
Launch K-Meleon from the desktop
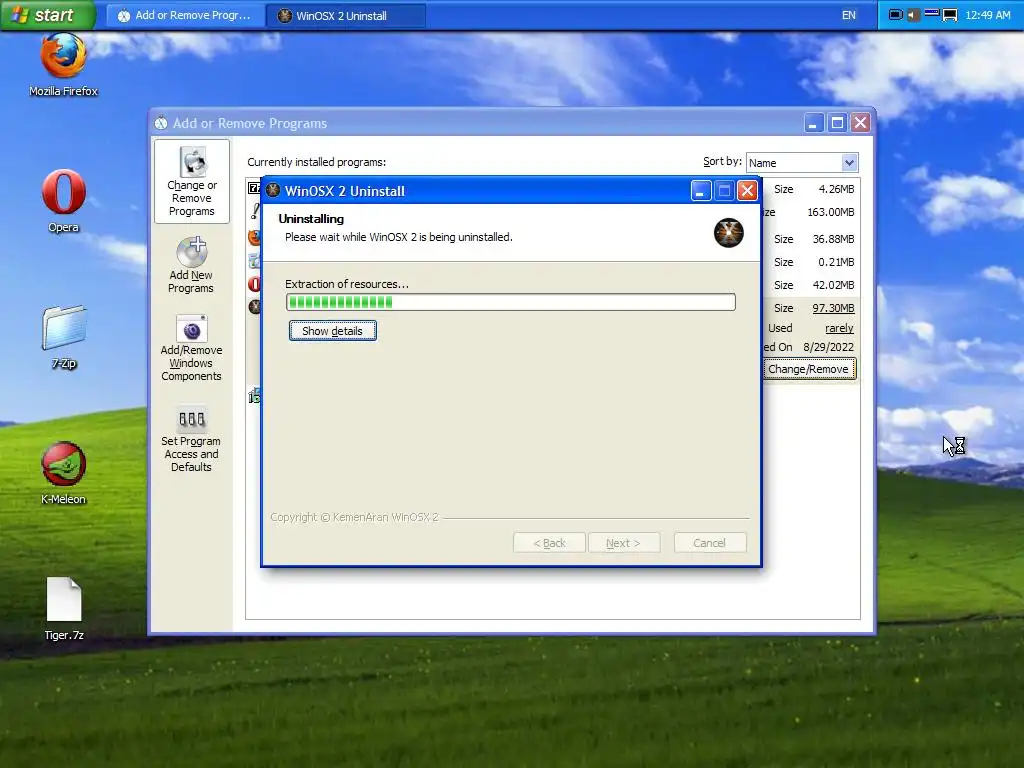click(63, 464)
